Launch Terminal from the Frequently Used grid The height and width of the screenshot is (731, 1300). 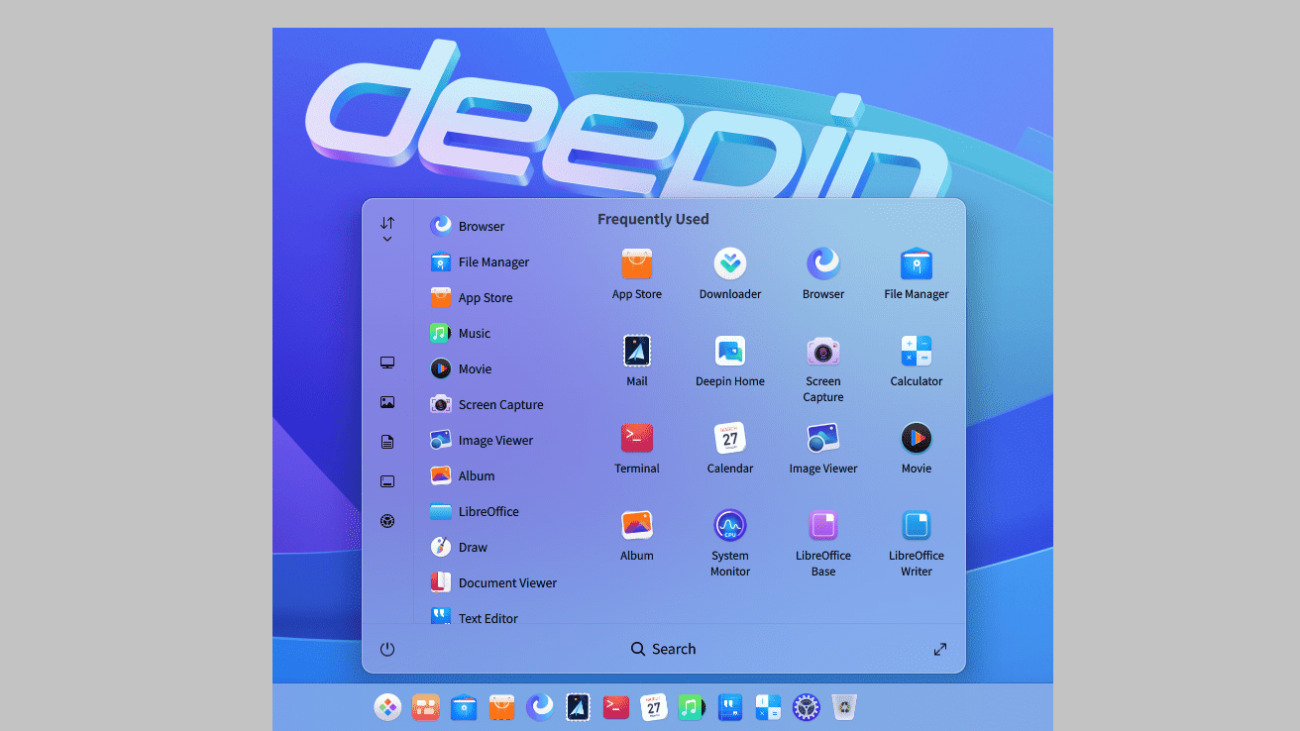pos(637,448)
